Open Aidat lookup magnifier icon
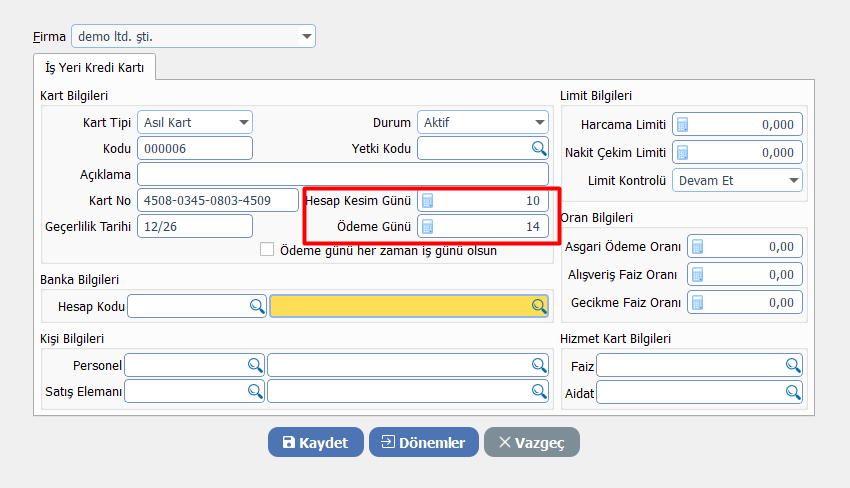The width and height of the screenshot is (850, 488). coord(793,392)
